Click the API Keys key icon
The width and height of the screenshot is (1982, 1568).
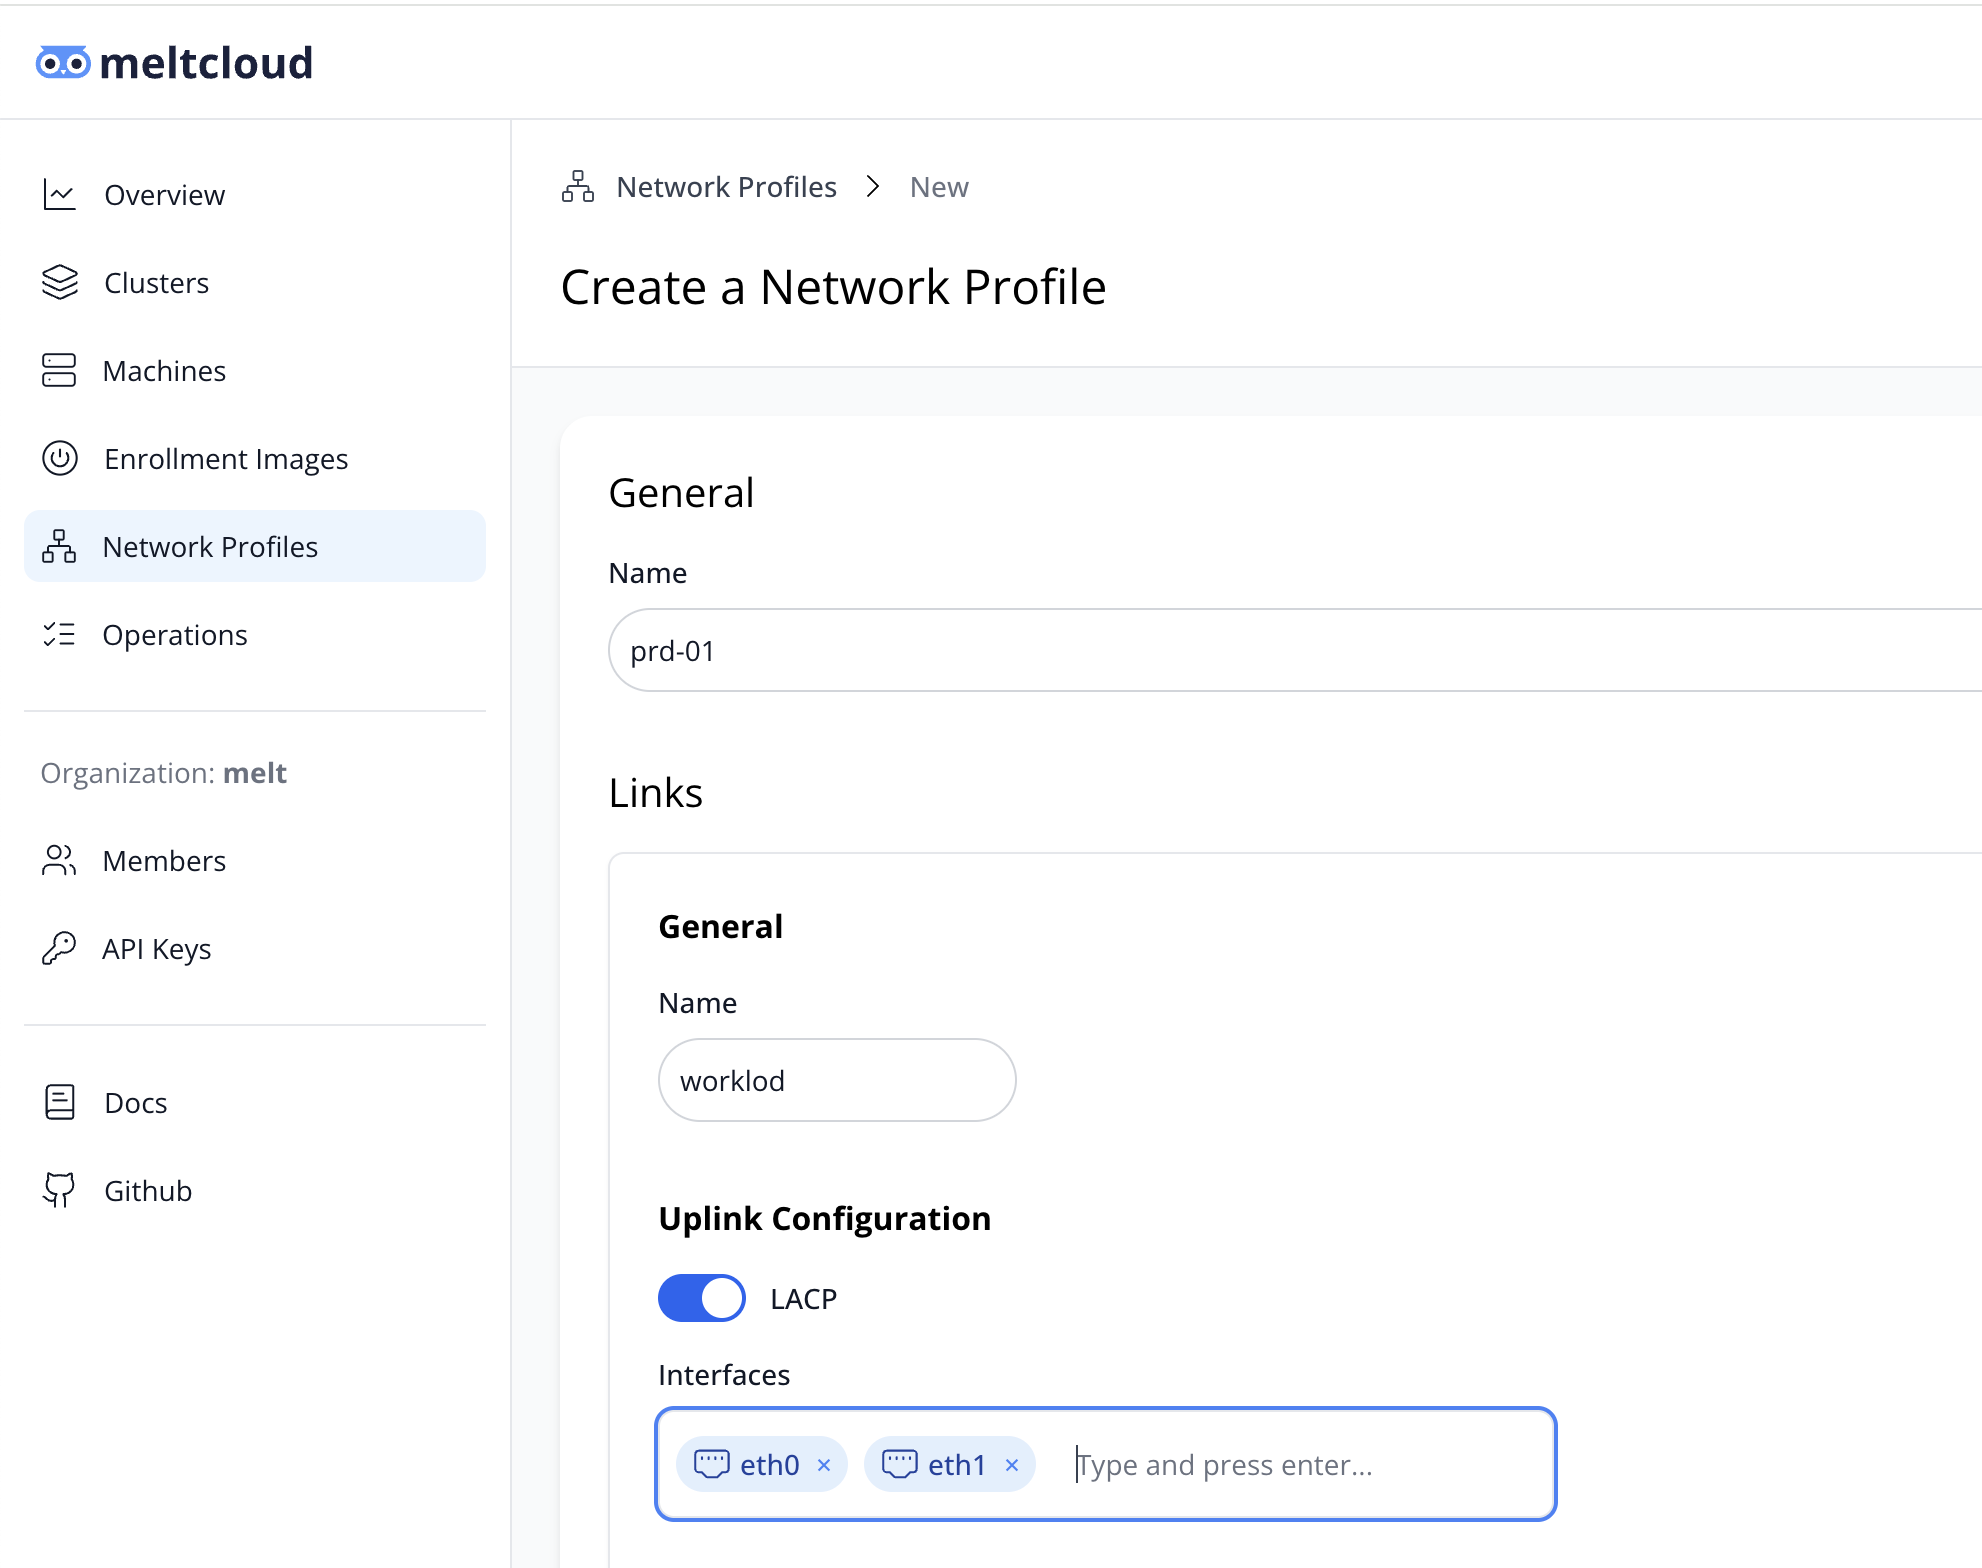[x=59, y=949]
